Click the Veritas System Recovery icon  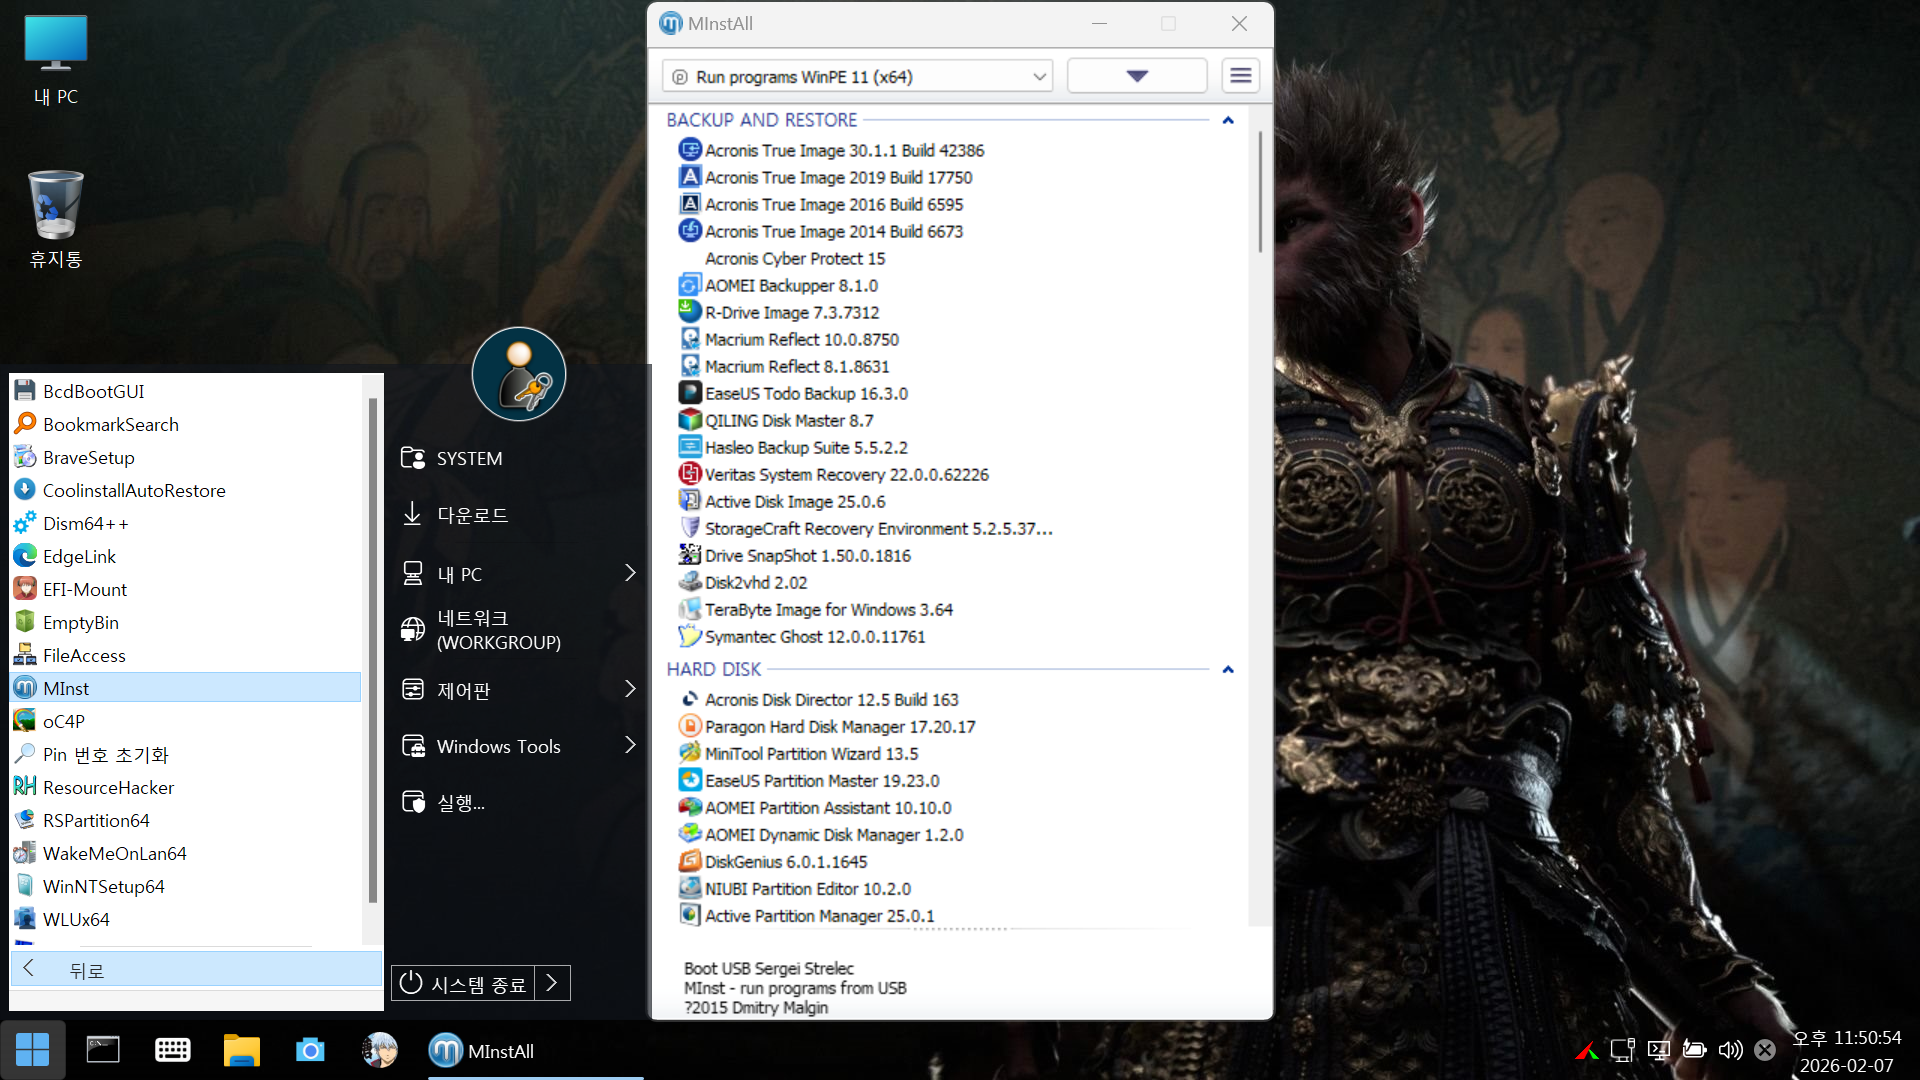pyautogui.click(x=689, y=474)
